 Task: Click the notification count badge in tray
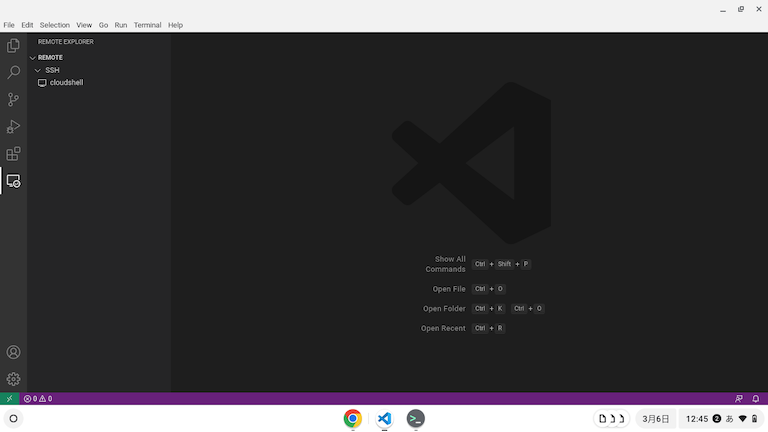pyautogui.click(x=717, y=419)
